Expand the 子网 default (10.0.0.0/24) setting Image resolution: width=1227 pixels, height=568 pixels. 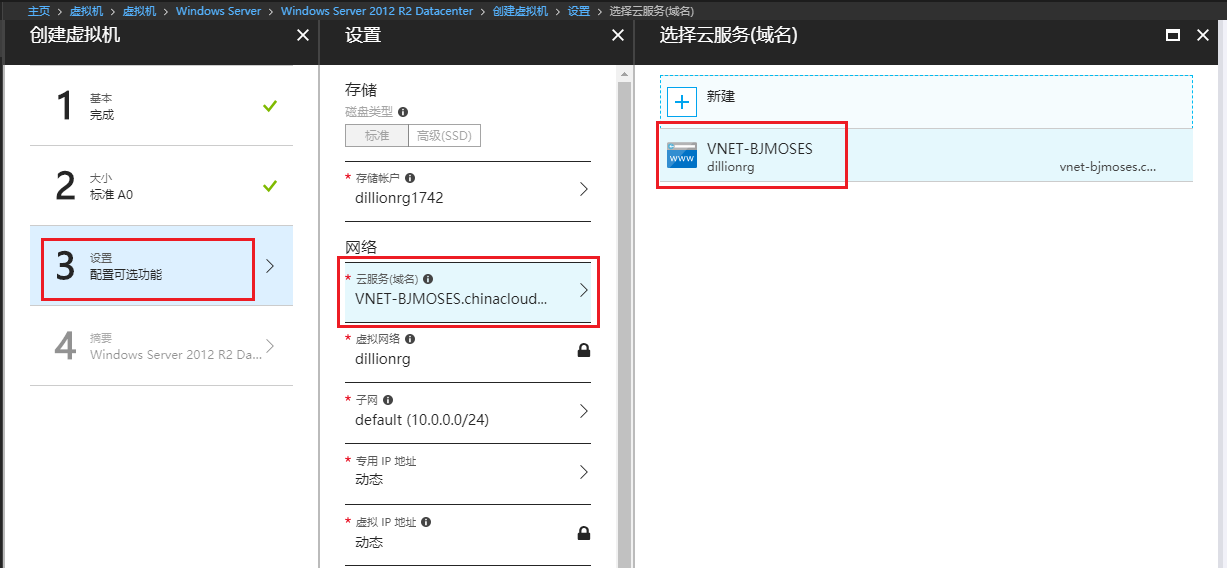(467, 411)
